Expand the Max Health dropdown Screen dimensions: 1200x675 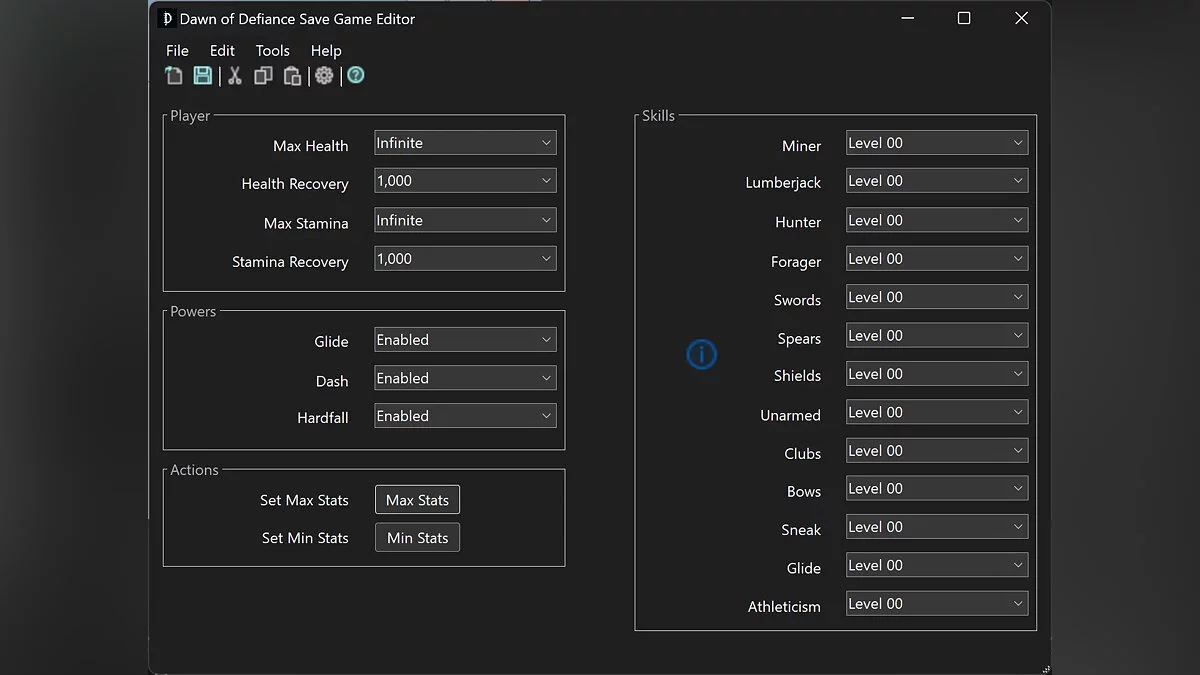pyautogui.click(x=465, y=143)
